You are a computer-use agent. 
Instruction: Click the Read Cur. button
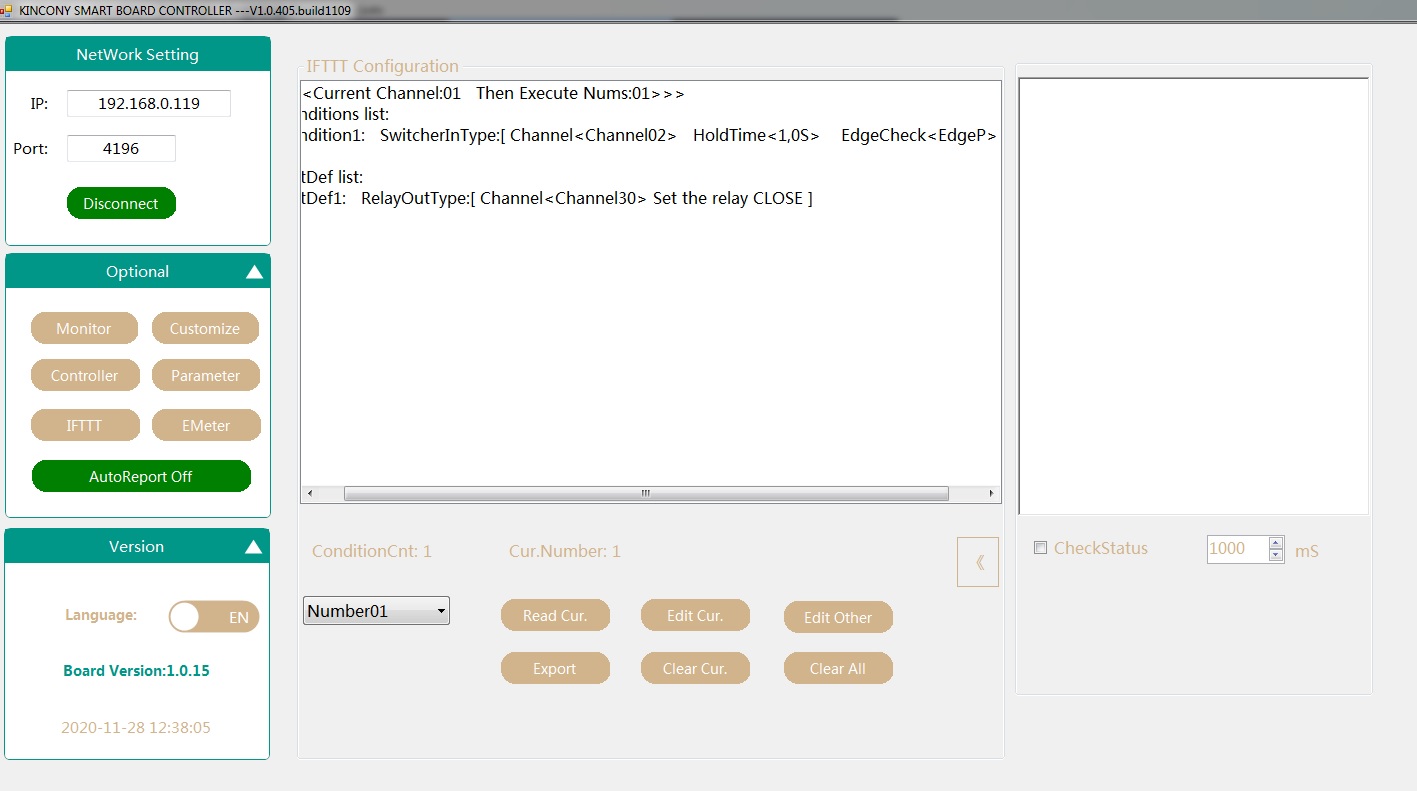[555, 616]
